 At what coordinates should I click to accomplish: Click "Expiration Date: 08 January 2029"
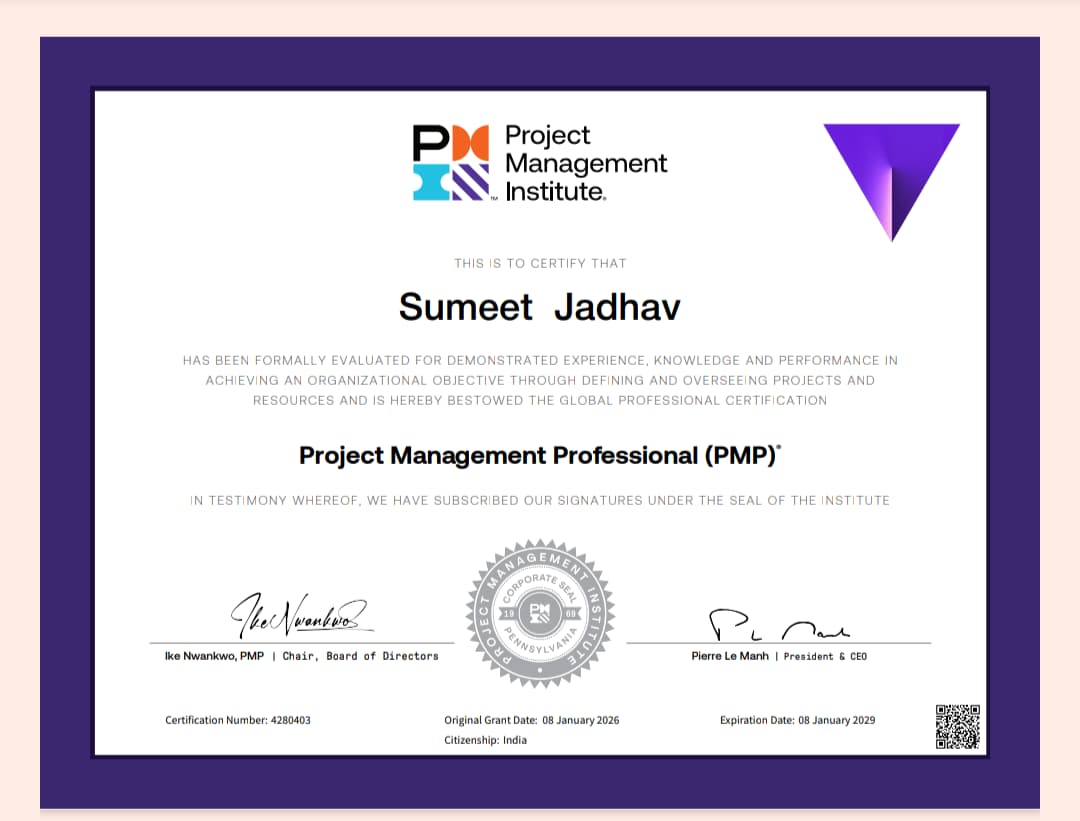pos(798,720)
